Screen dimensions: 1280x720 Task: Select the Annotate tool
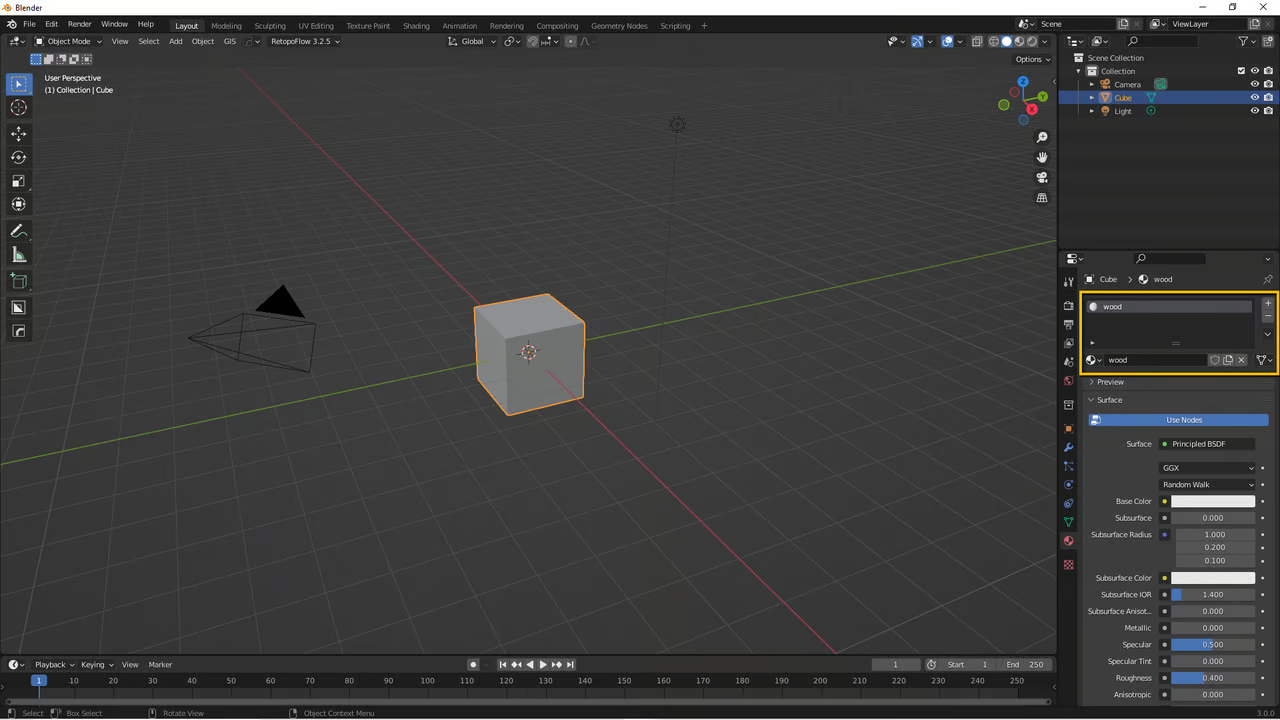[x=18, y=231]
